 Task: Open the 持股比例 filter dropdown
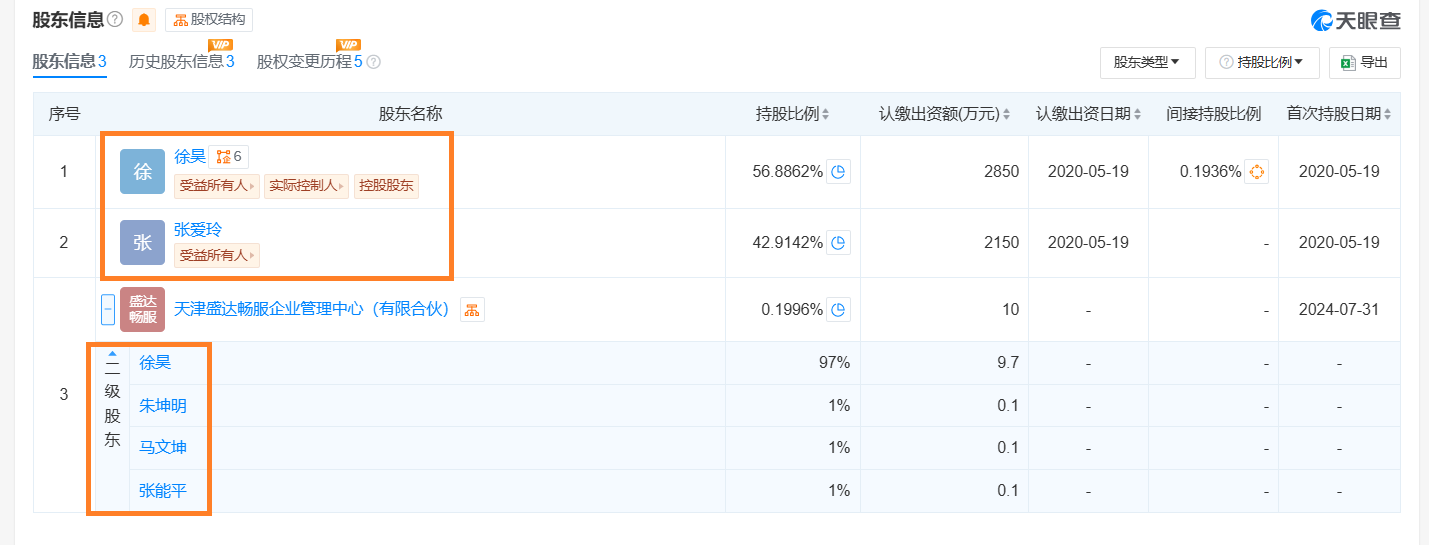[x=1262, y=62]
